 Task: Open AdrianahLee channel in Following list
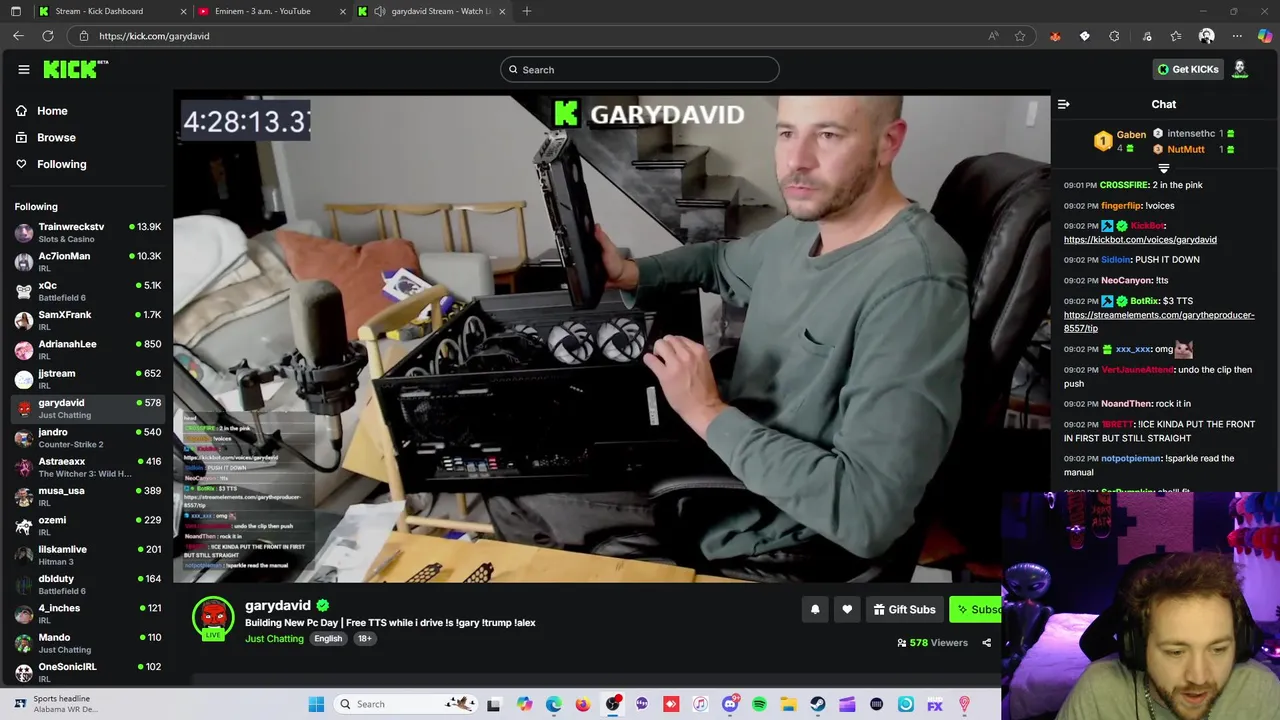[x=88, y=350]
